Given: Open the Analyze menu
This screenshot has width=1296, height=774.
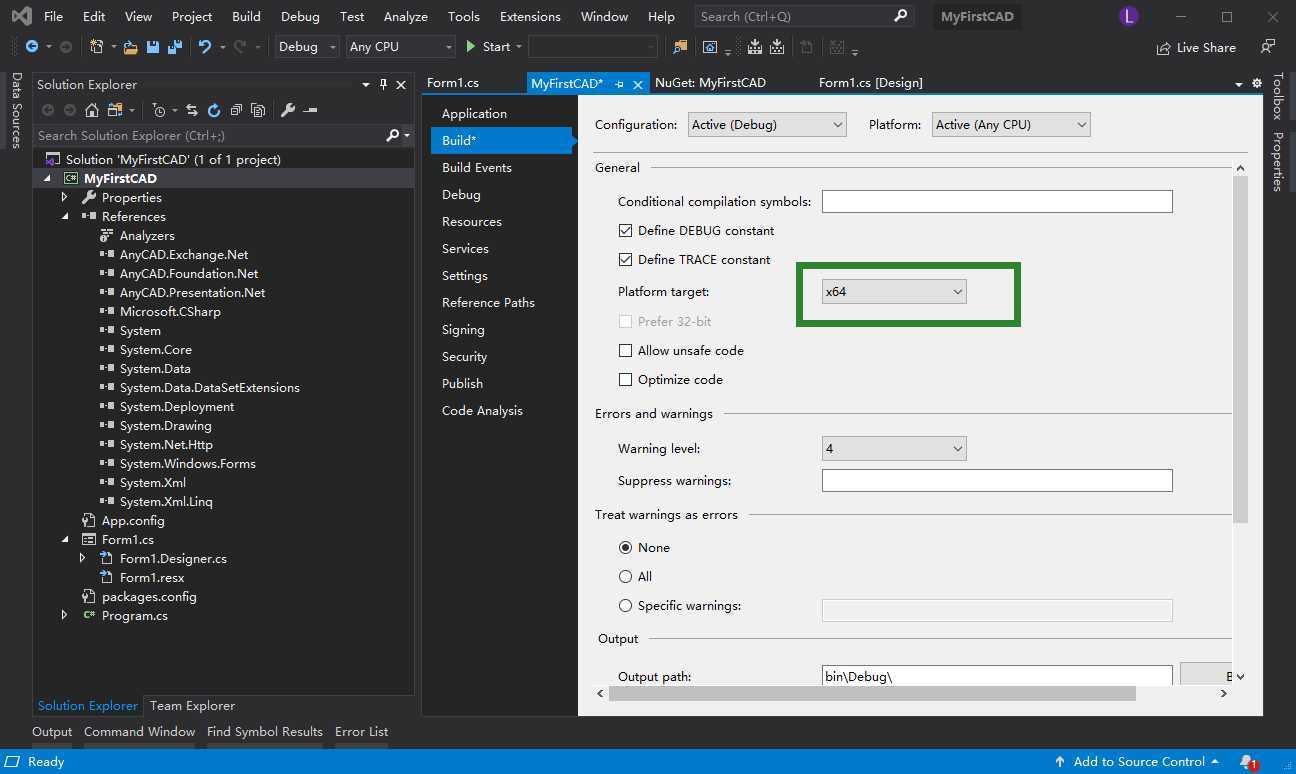Looking at the screenshot, I should pyautogui.click(x=406, y=16).
